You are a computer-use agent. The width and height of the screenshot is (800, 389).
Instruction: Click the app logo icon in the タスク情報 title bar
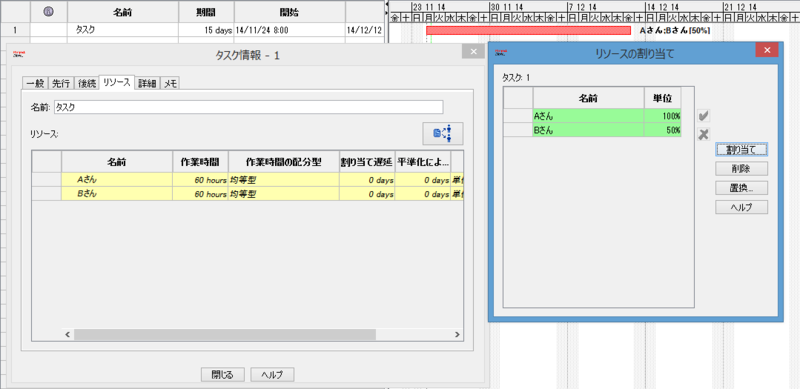click(x=19, y=54)
